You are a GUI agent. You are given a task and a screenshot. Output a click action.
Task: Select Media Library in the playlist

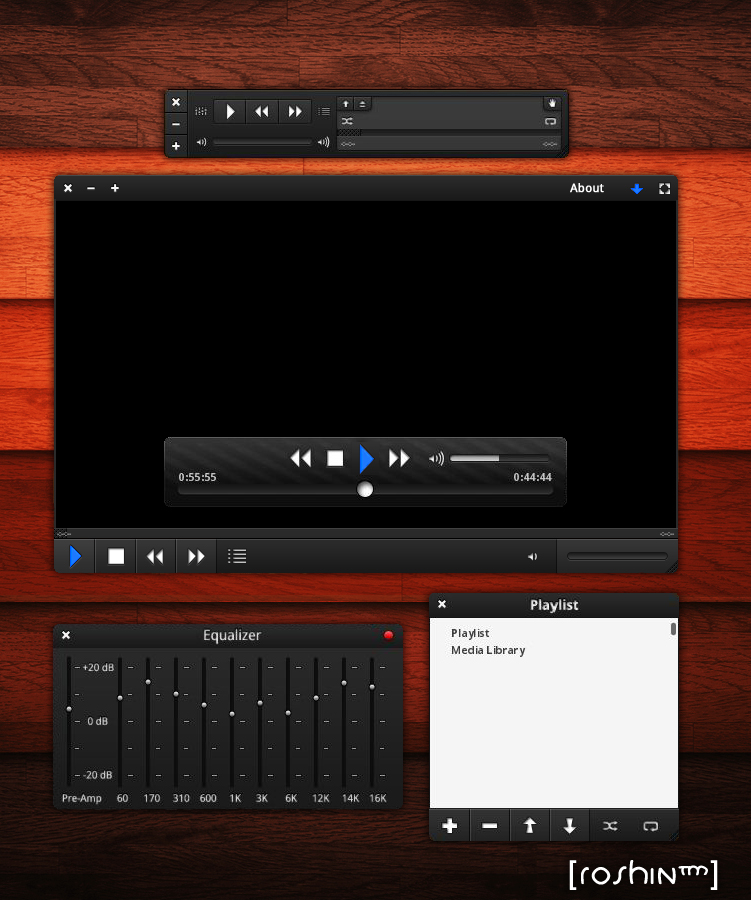tap(488, 650)
